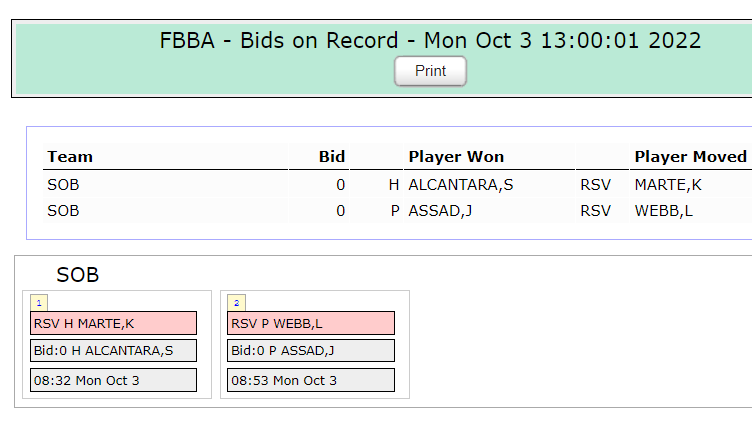The height and width of the screenshot is (435, 752).
Task: Select MARTE,K in the Player Moved column
Action: coord(668,185)
